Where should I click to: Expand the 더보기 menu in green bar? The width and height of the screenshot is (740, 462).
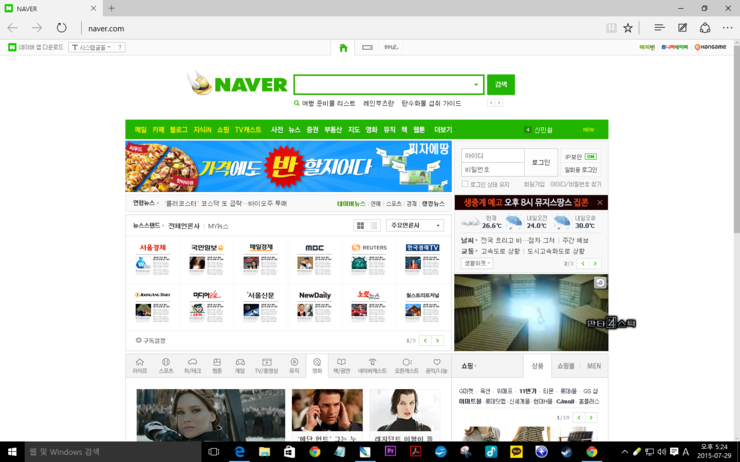pyautogui.click(x=444, y=130)
